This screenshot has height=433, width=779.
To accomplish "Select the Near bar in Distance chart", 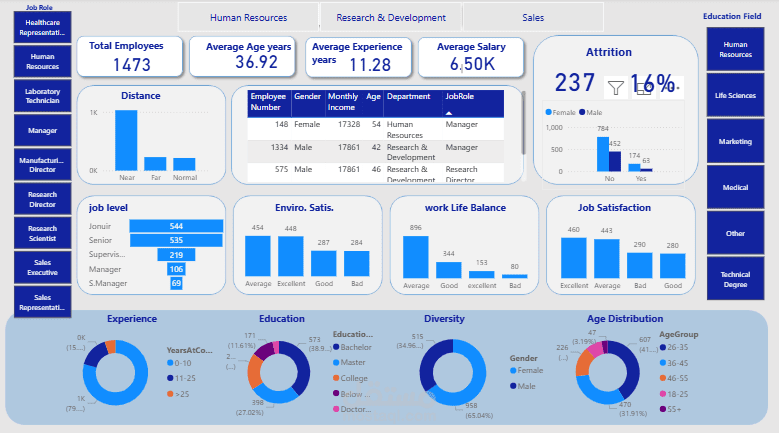I will coord(126,141).
